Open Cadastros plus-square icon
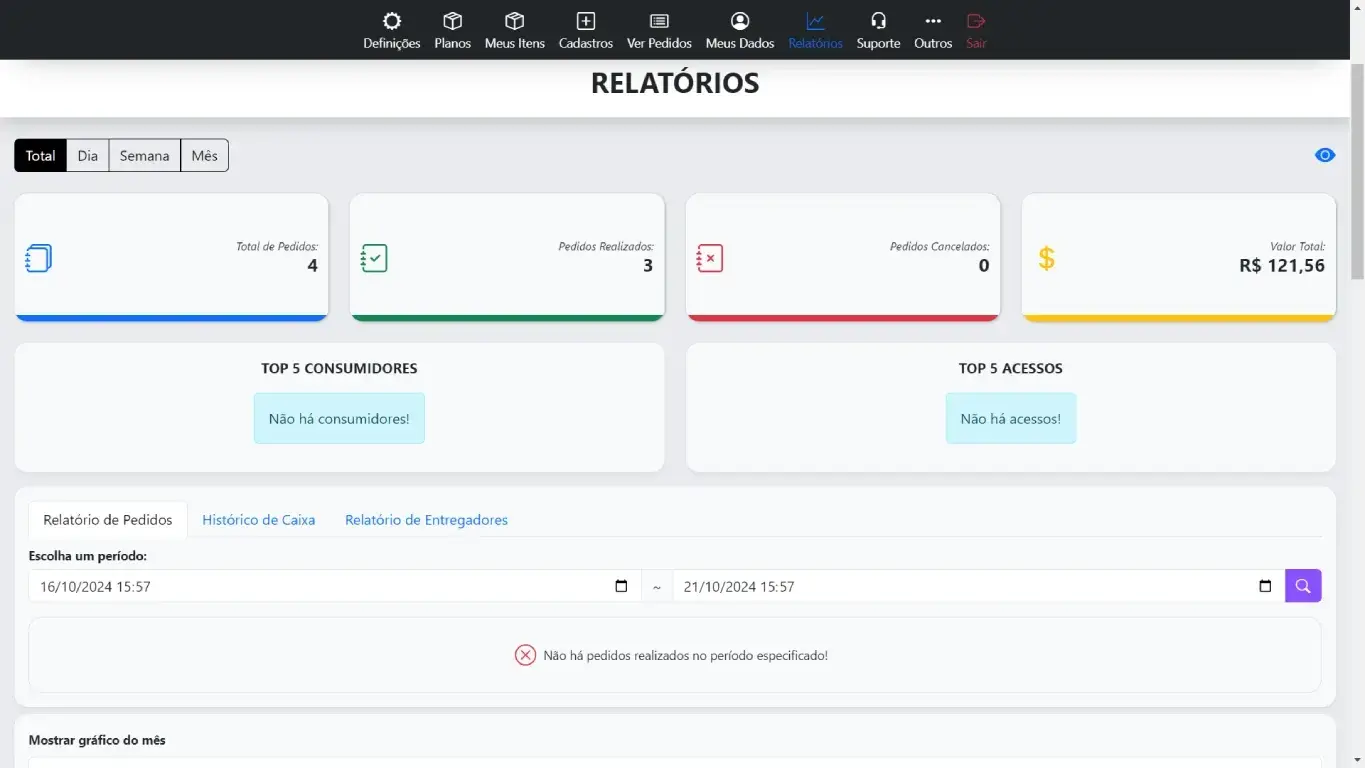The image size is (1365, 768). coord(586,22)
